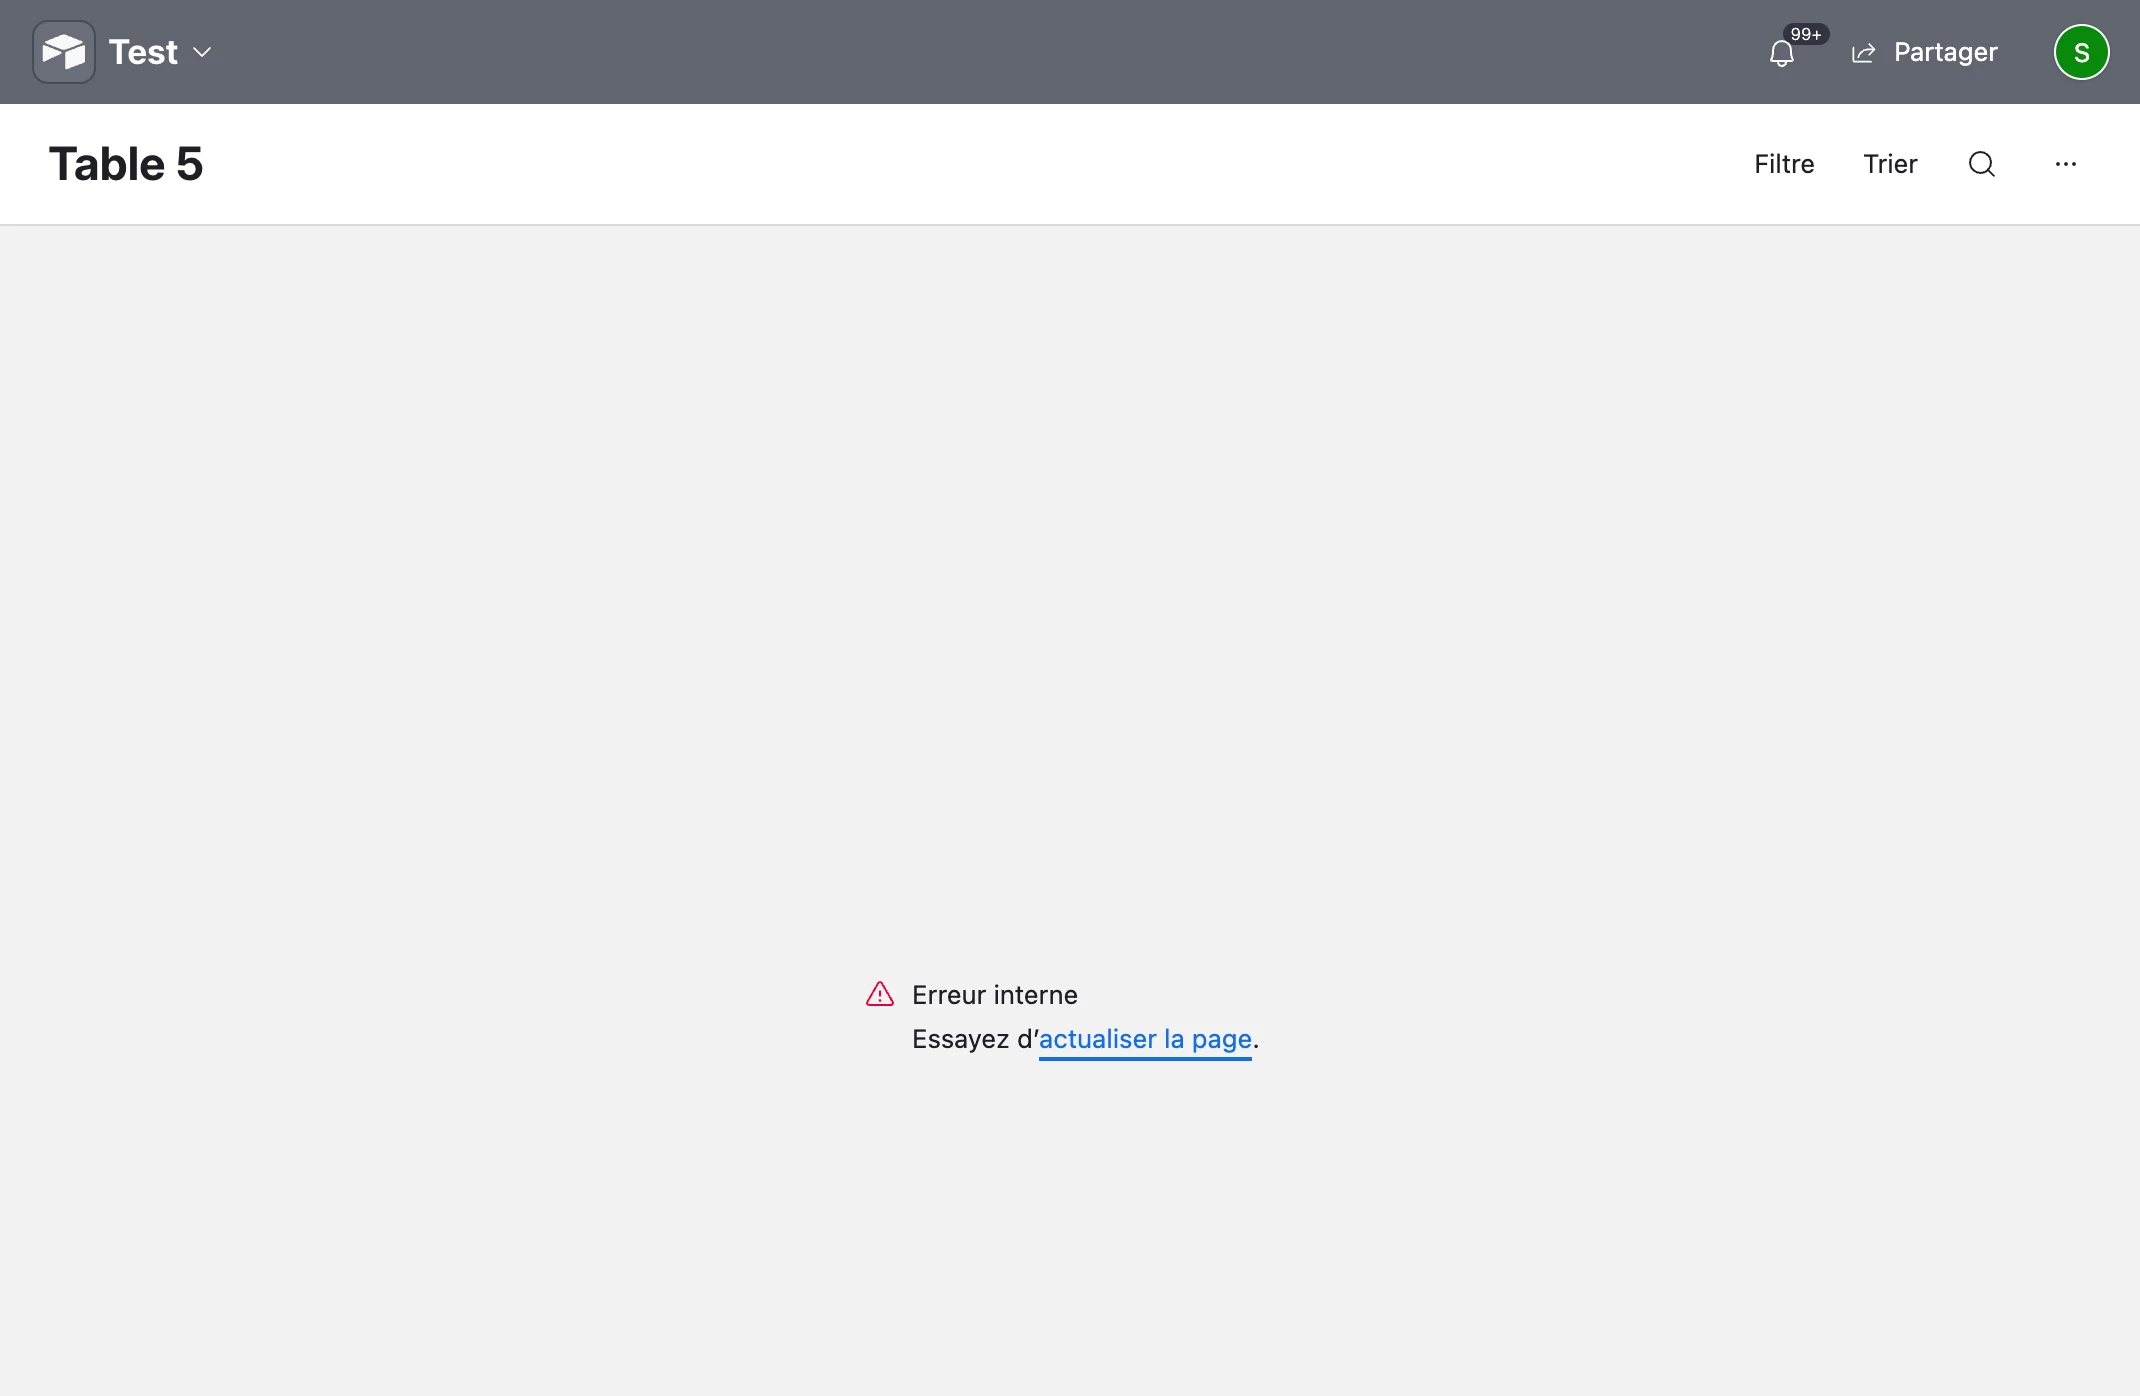
Task: Click the share arrow icon
Action: click(1863, 53)
